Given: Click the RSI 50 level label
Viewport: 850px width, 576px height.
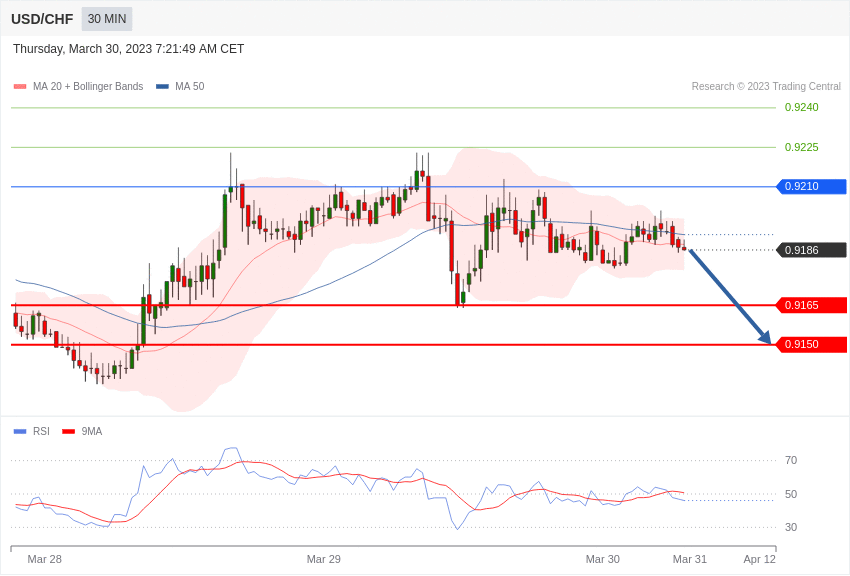Looking at the screenshot, I should 791,494.
